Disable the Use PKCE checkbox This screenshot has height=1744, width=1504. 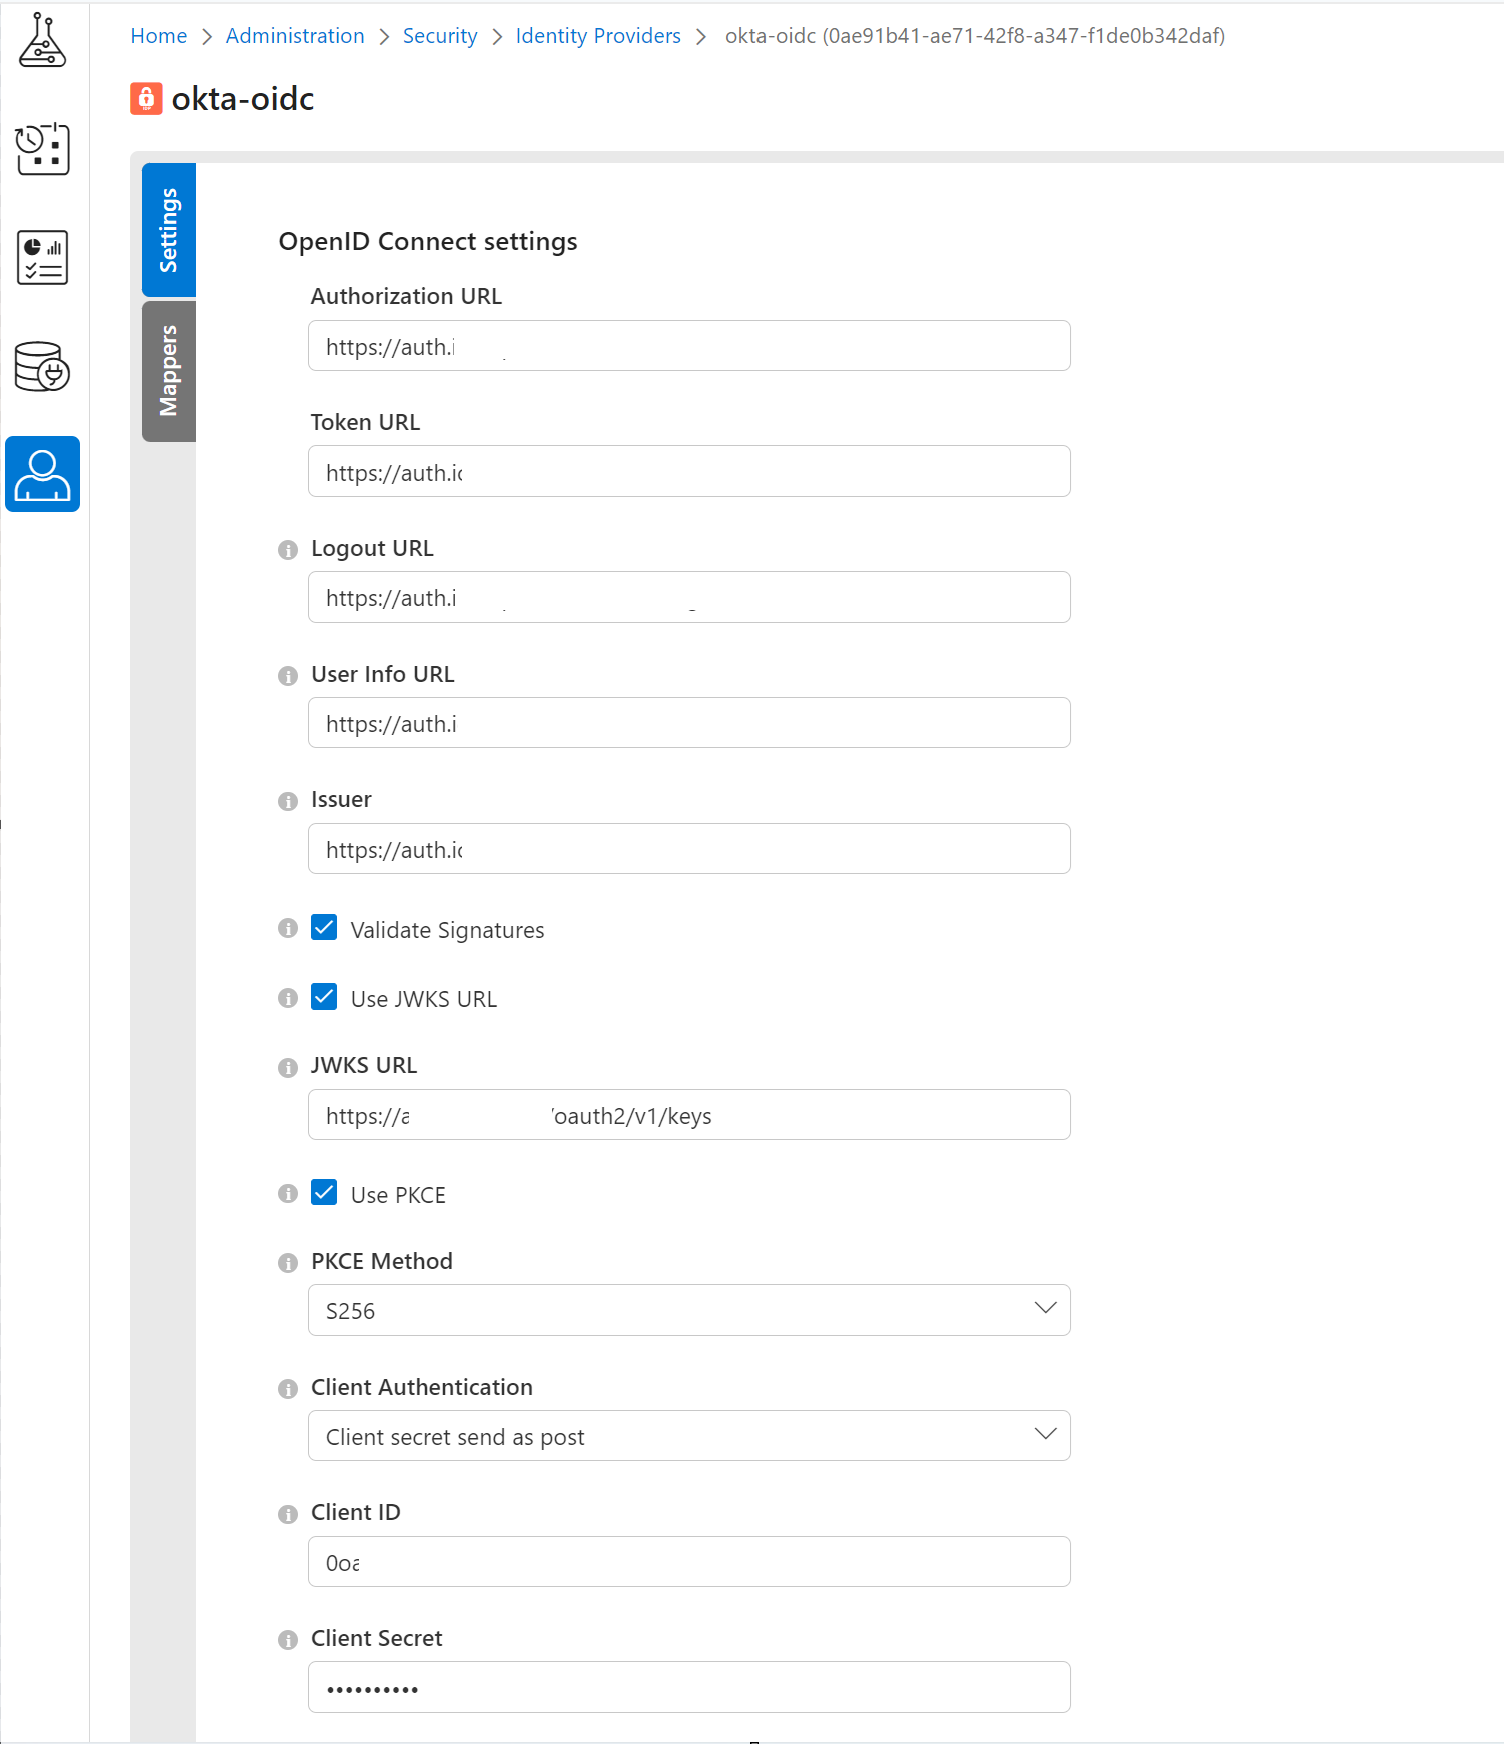click(x=324, y=1193)
